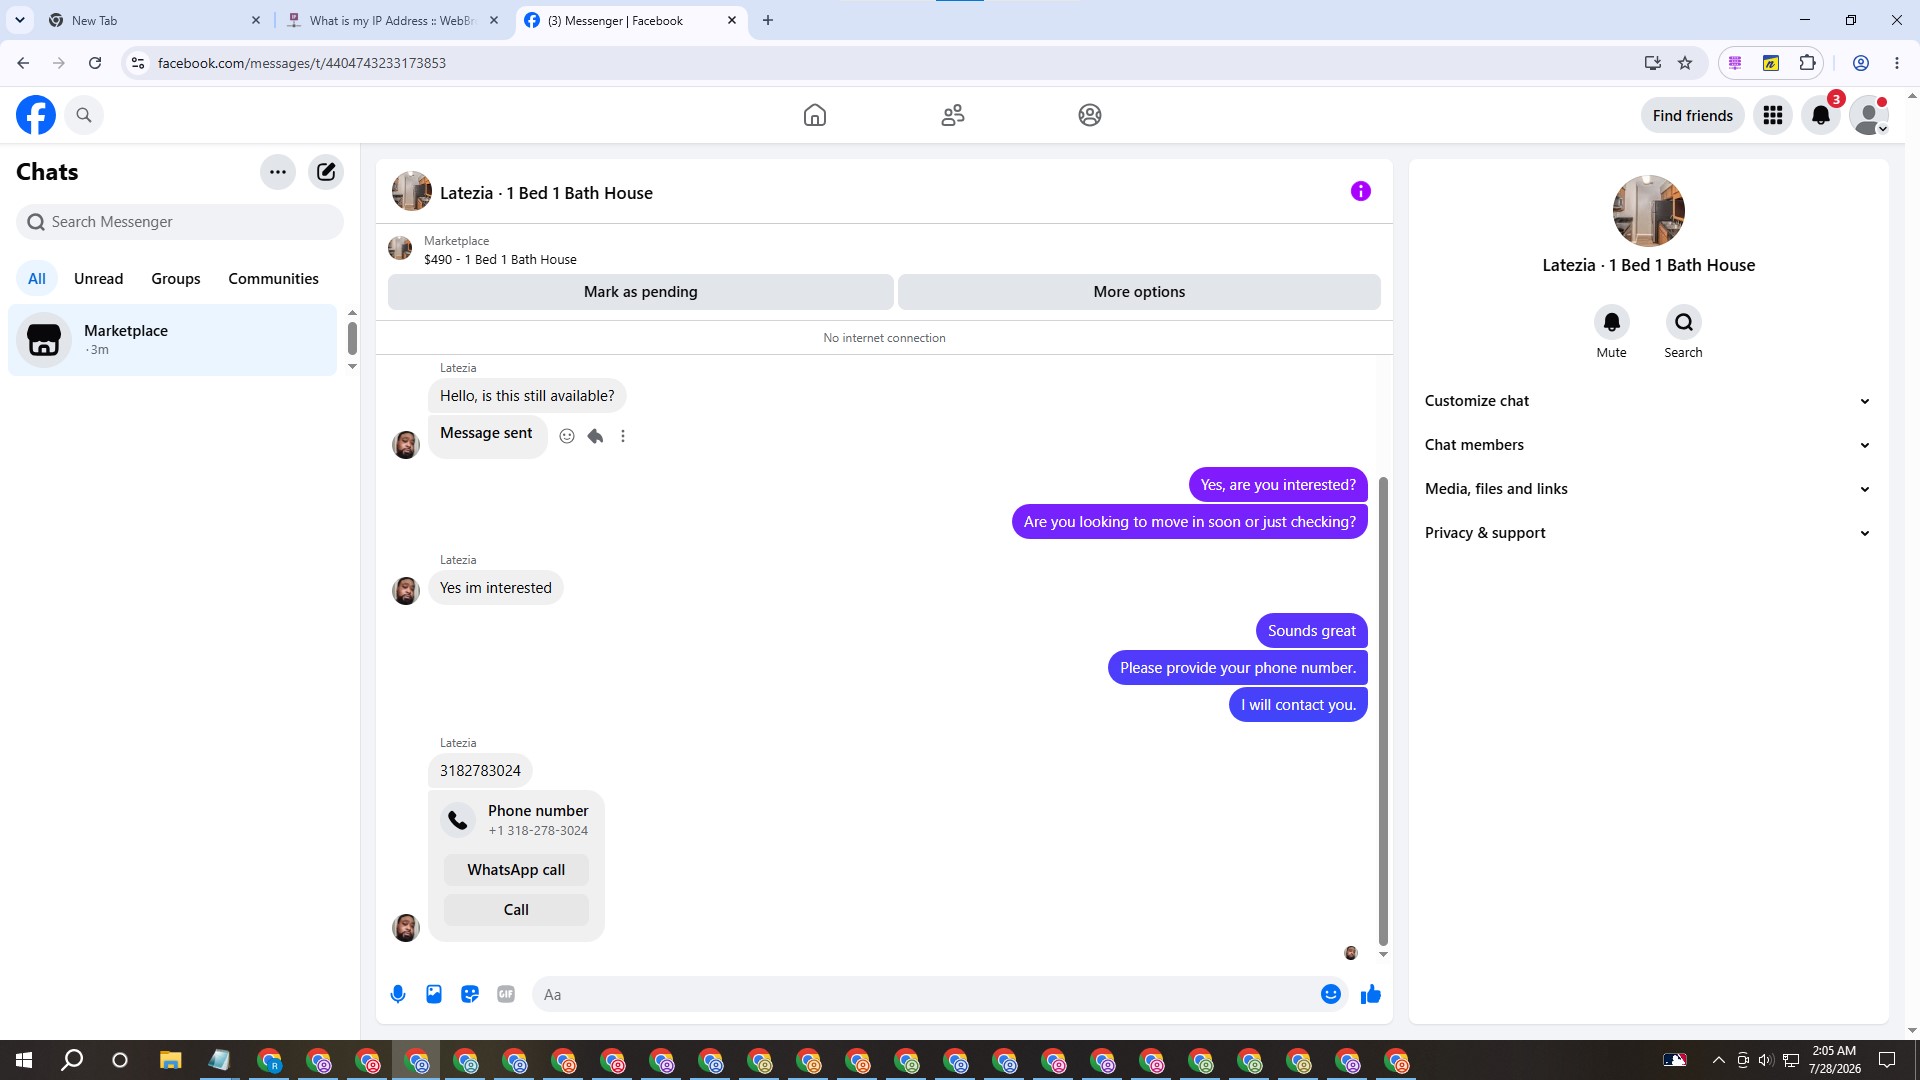Click the WhatsApp call button

click(516, 870)
